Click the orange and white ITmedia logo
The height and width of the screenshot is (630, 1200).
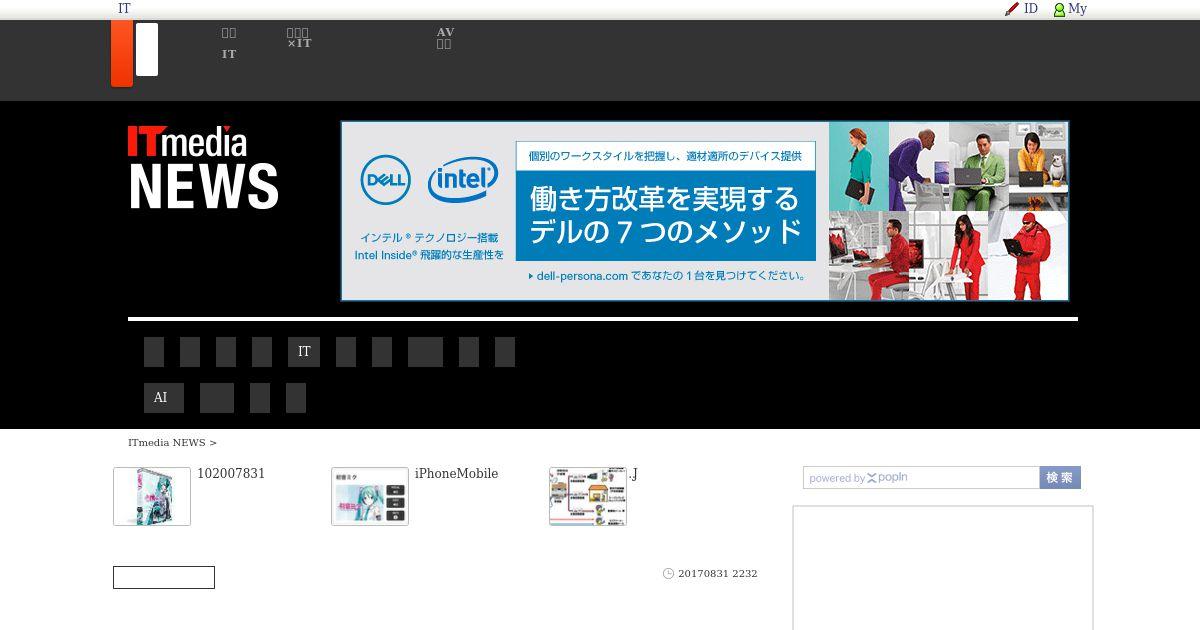(x=135, y=53)
